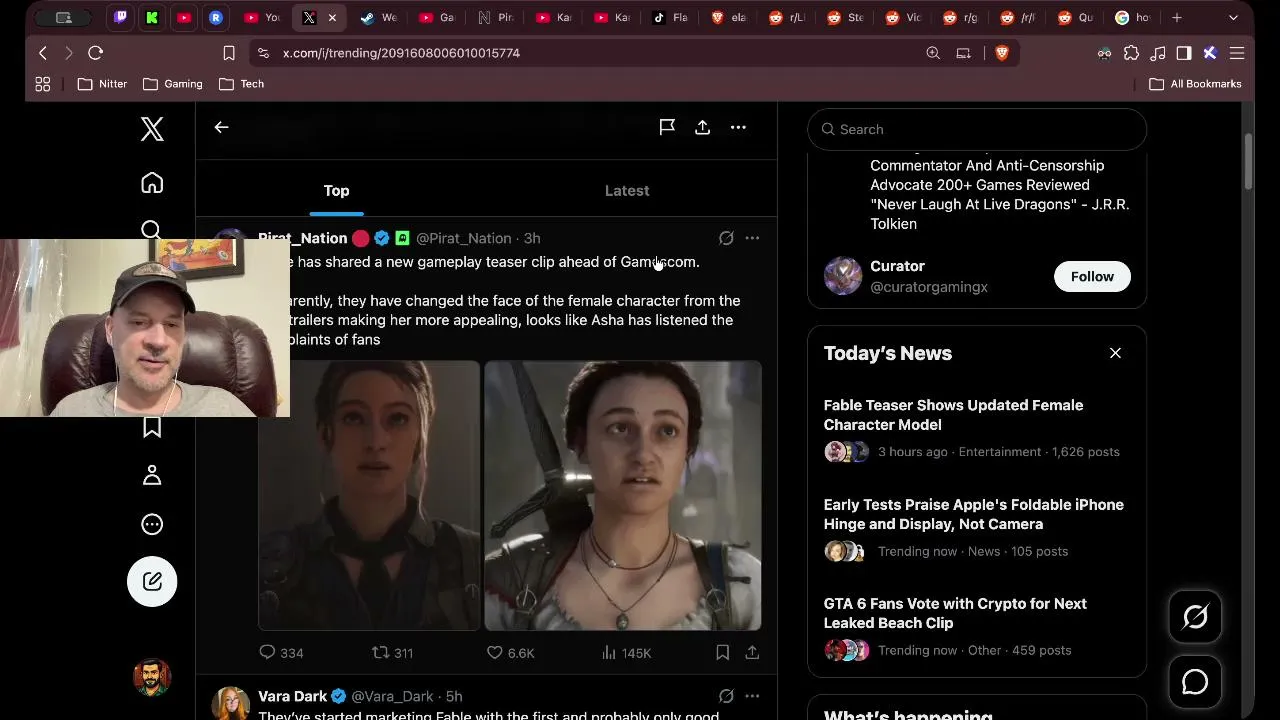
Task: Open the floating Grok button
Action: [x=1195, y=617]
